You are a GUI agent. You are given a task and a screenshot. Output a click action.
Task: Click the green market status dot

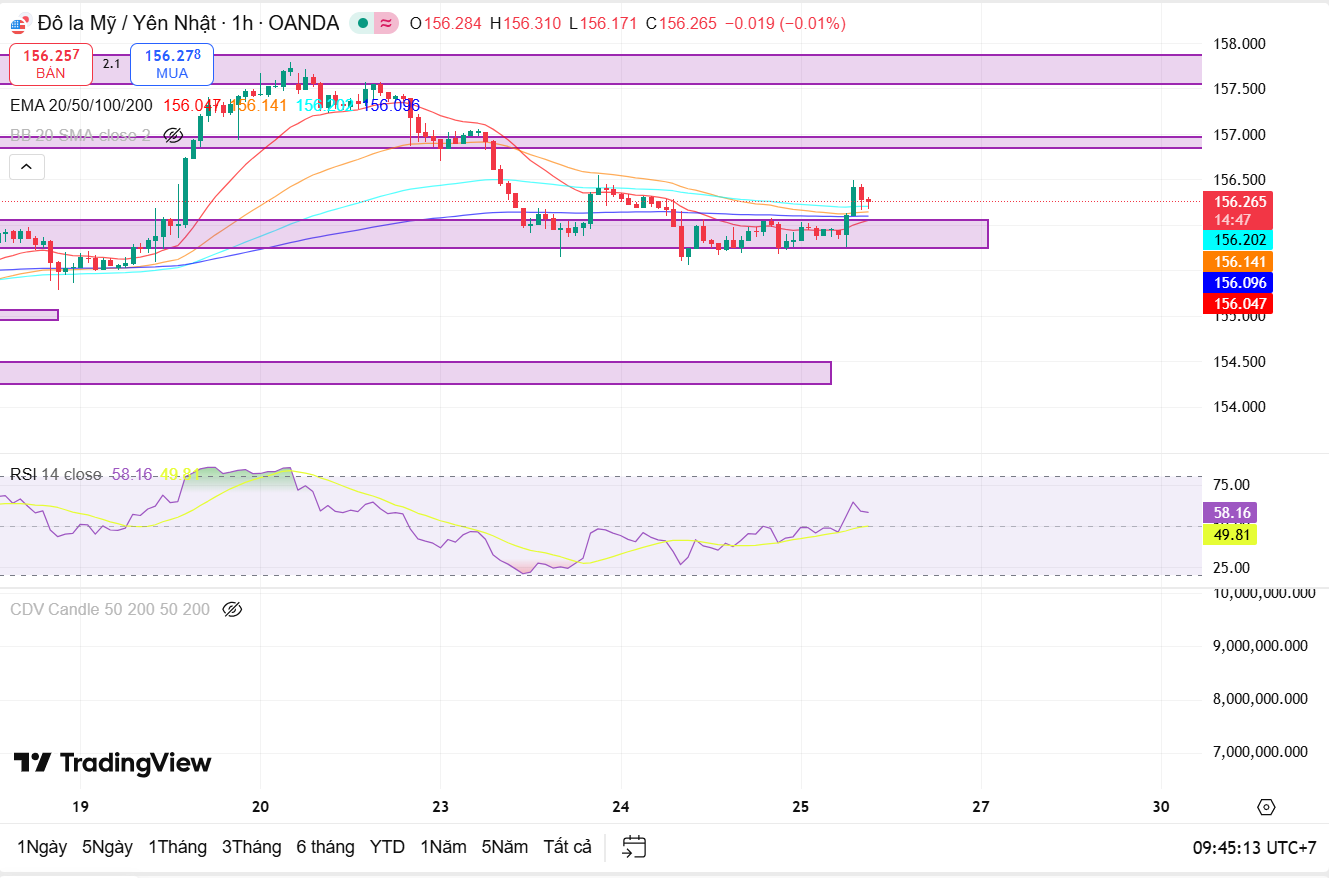click(x=363, y=23)
